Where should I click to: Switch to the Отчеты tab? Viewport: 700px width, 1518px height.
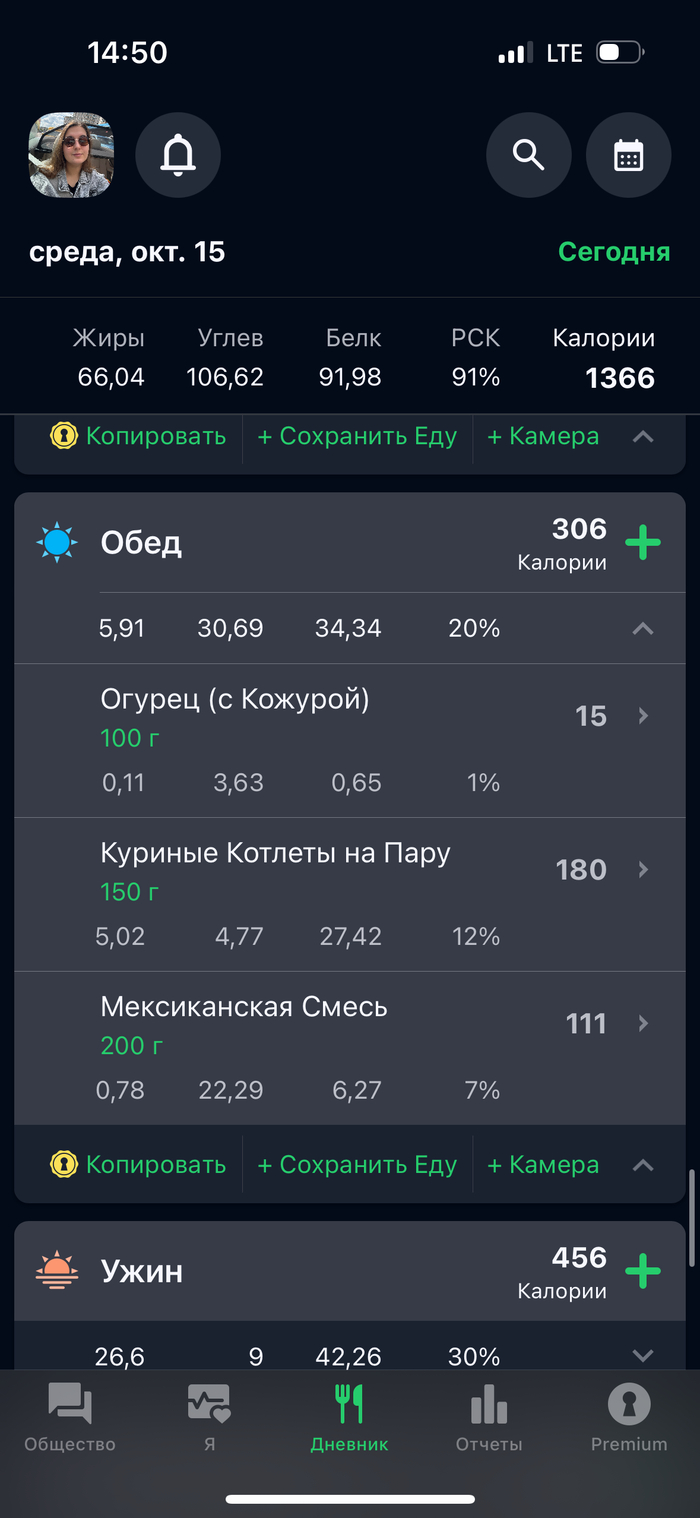point(489,1418)
